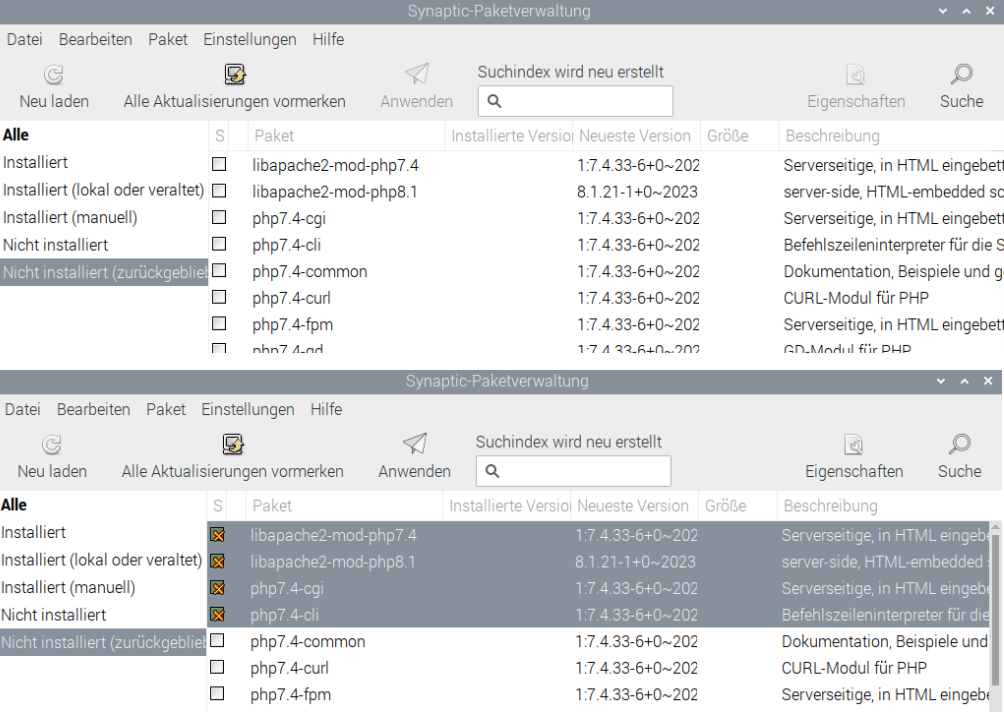
Task: Focus the search input field in lower window
Action: 582,471
